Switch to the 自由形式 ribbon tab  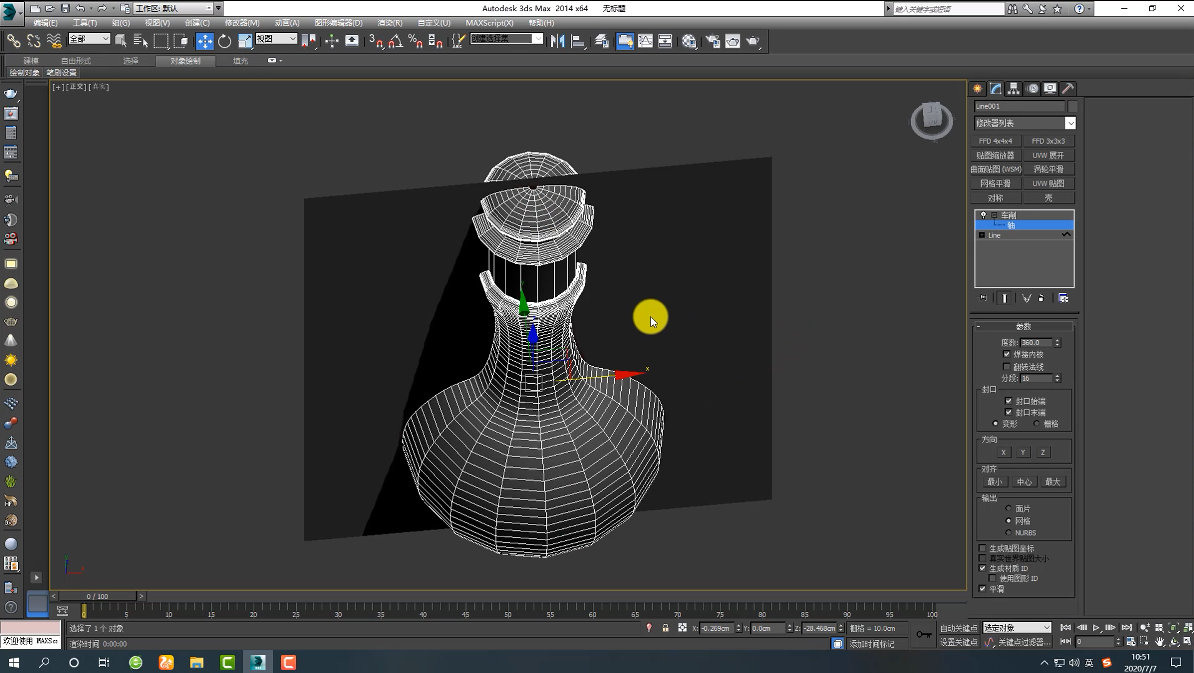pos(75,61)
